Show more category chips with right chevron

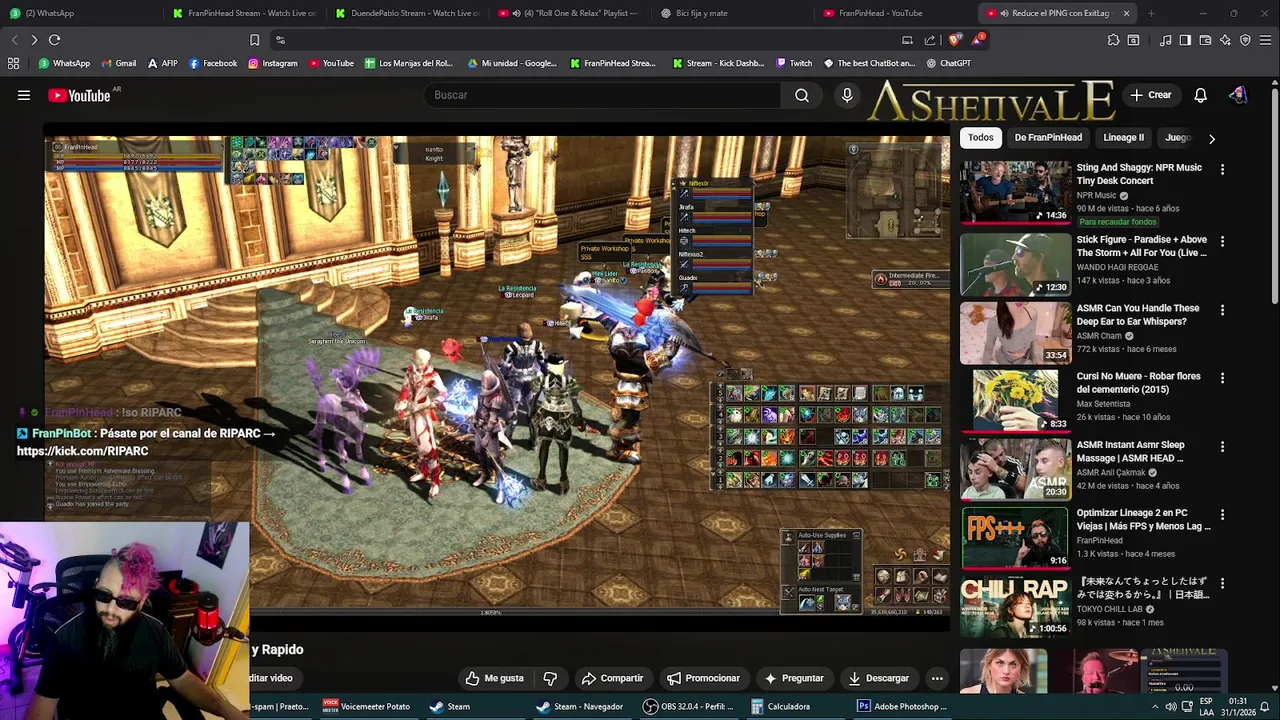click(x=1211, y=138)
